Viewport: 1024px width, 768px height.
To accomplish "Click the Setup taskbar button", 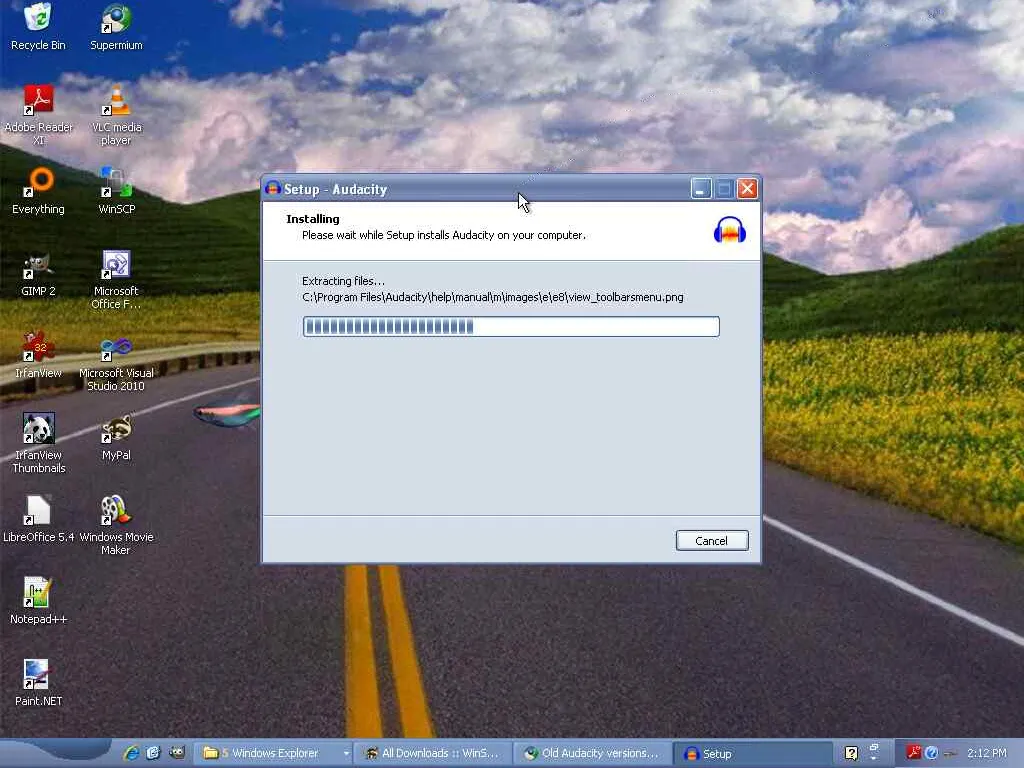I will click(x=753, y=753).
